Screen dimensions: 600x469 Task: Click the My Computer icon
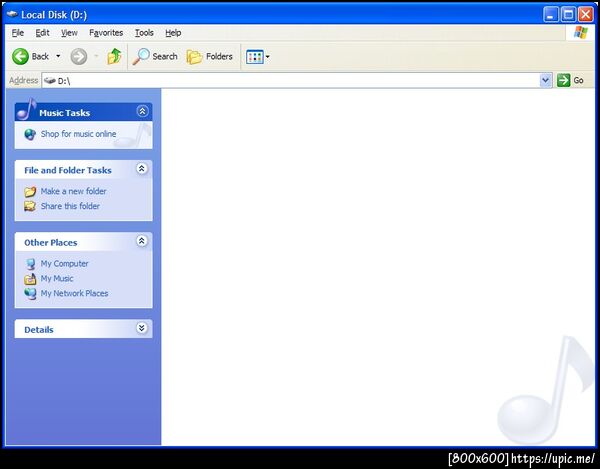[x=30, y=264]
